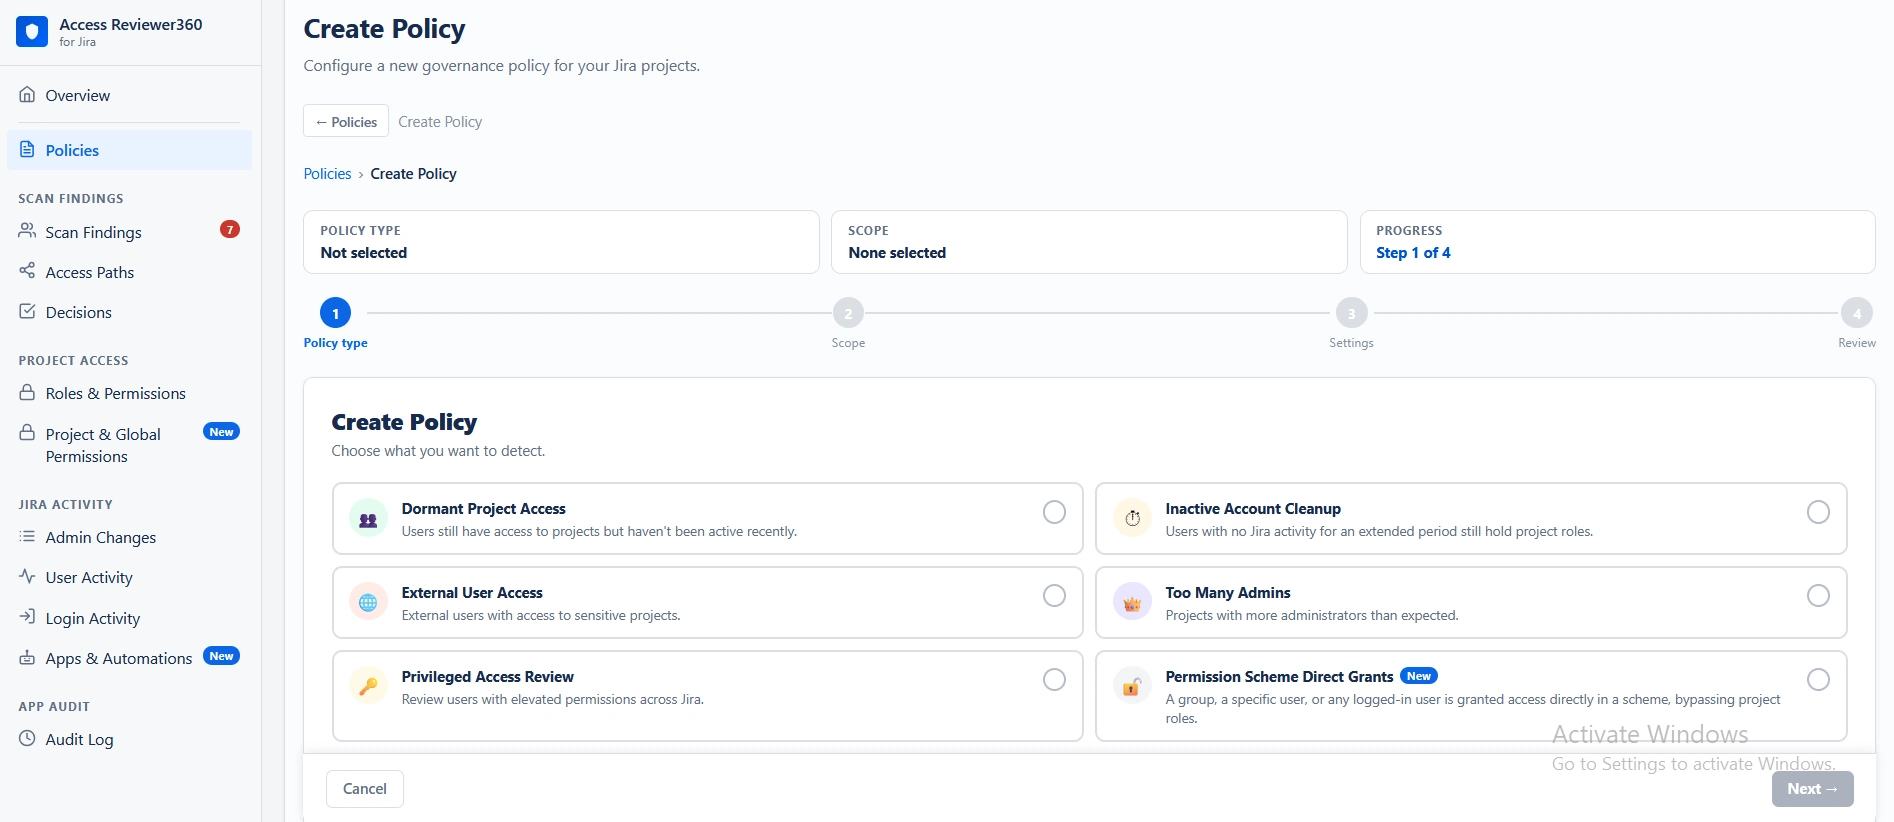Select the Inactive Account Cleanup radio button
This screenshot has width=1894, height=822.
(1818, 512)
